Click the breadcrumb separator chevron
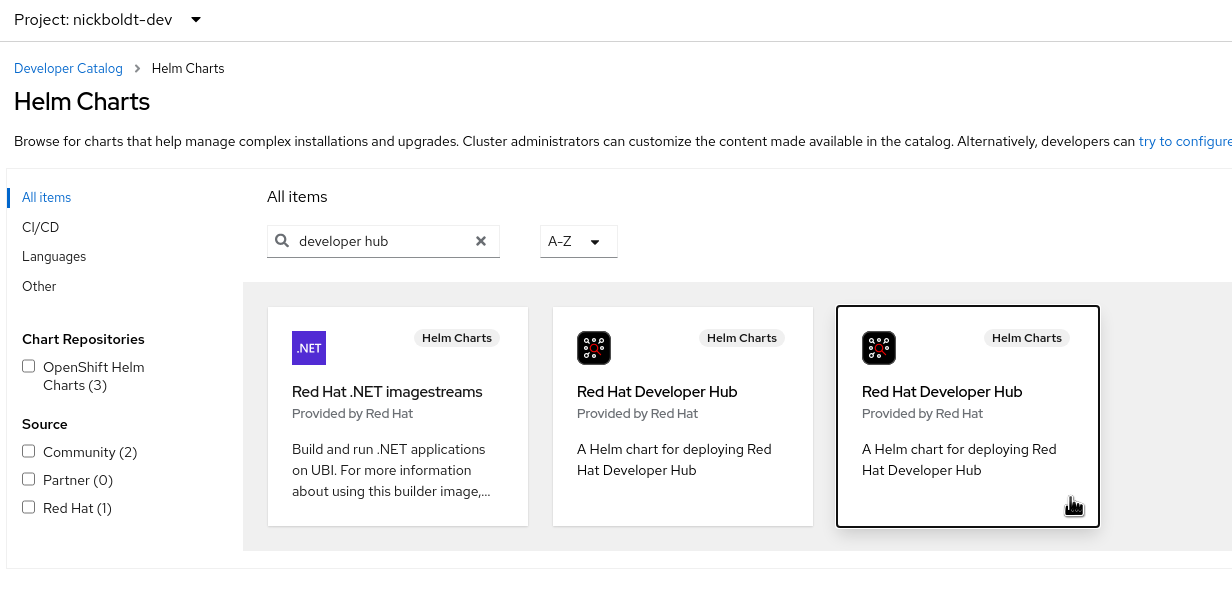Image resolution: width=1232 pixels, height=600 pixels. click(137, 69)
